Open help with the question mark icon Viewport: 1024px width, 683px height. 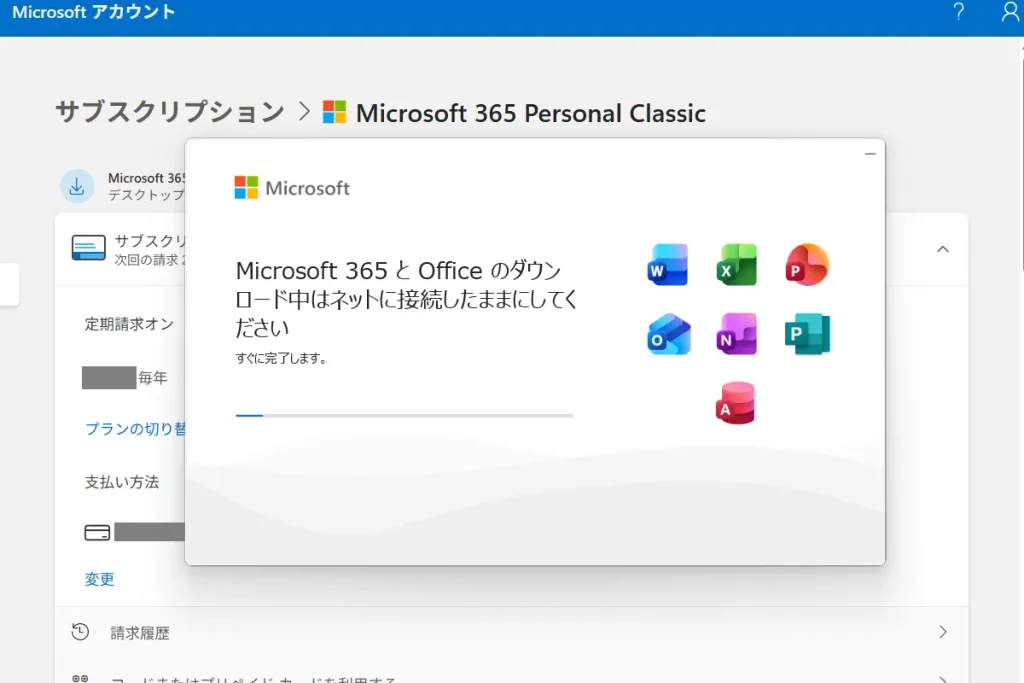click(958, 12)
